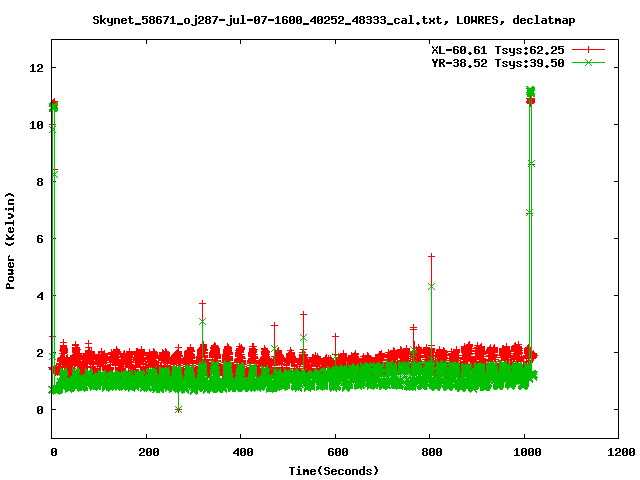Click the green marker at zero power near 270 seconds

click(178, 409)
